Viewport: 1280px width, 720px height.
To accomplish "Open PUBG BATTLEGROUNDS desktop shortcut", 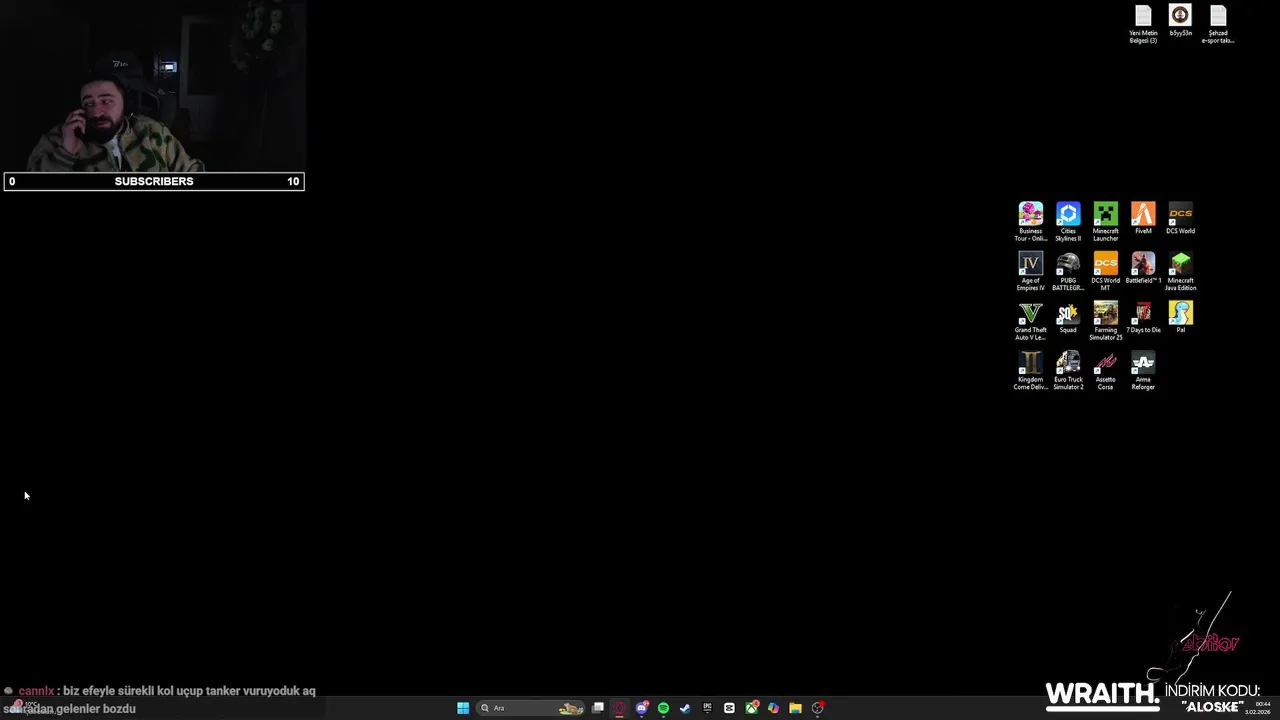I will point(1068,271).
